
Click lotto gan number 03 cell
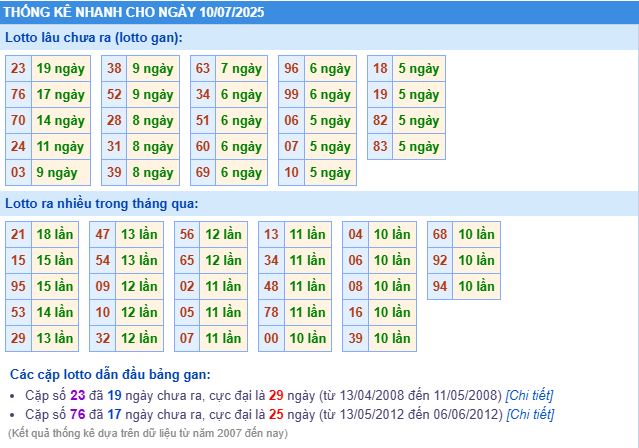(x=18, y=172)
